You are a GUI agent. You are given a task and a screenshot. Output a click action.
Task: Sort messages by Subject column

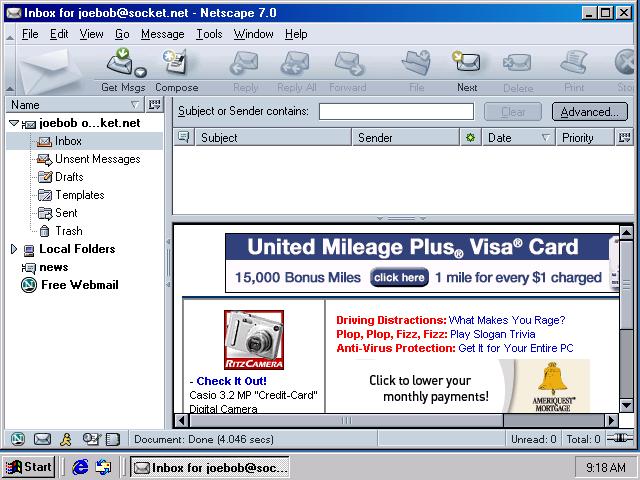pos(273,138)
